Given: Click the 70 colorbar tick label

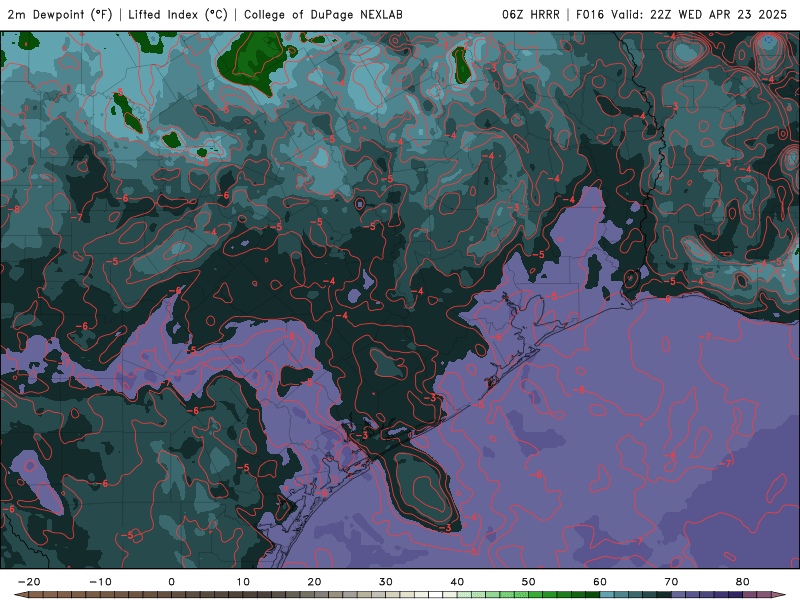Looking at the screenshot, I should [671, 582].
